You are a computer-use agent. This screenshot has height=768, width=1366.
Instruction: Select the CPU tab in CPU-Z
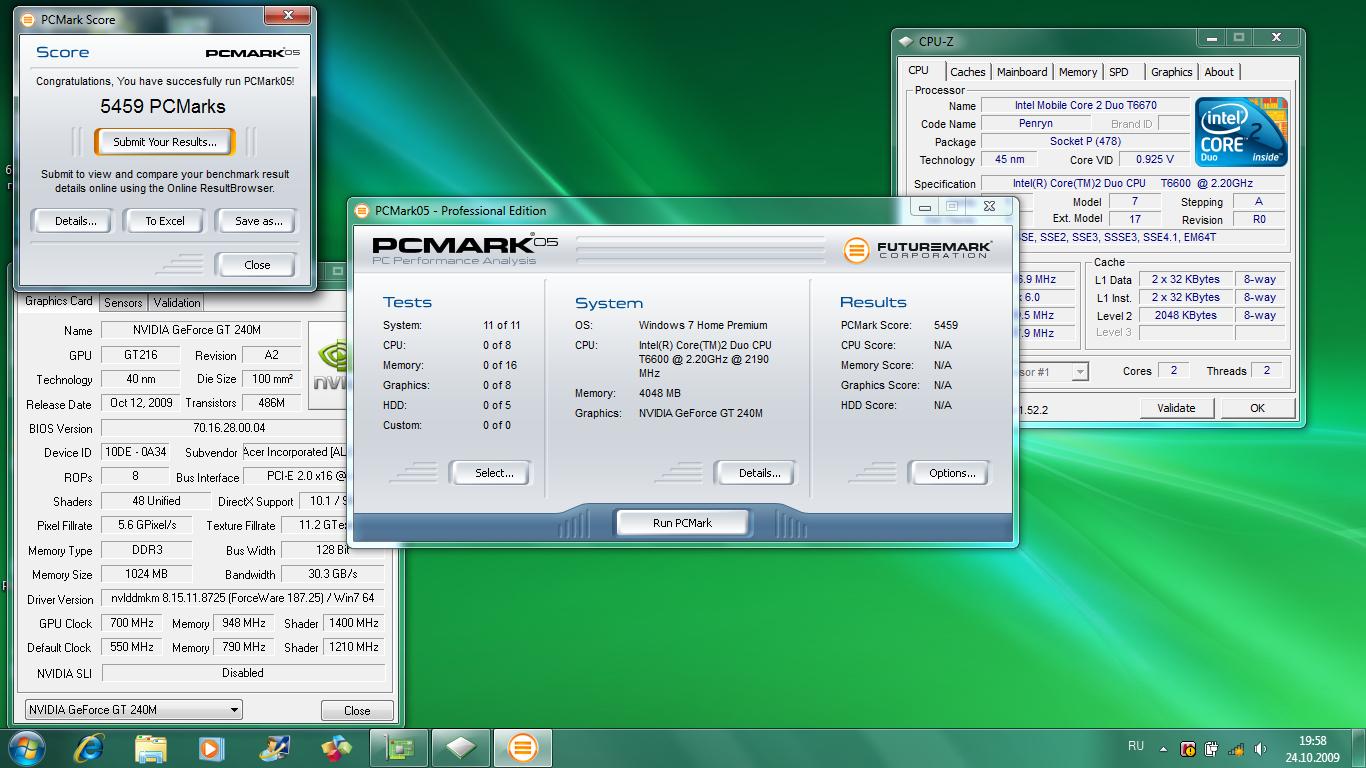pos(918,70)
